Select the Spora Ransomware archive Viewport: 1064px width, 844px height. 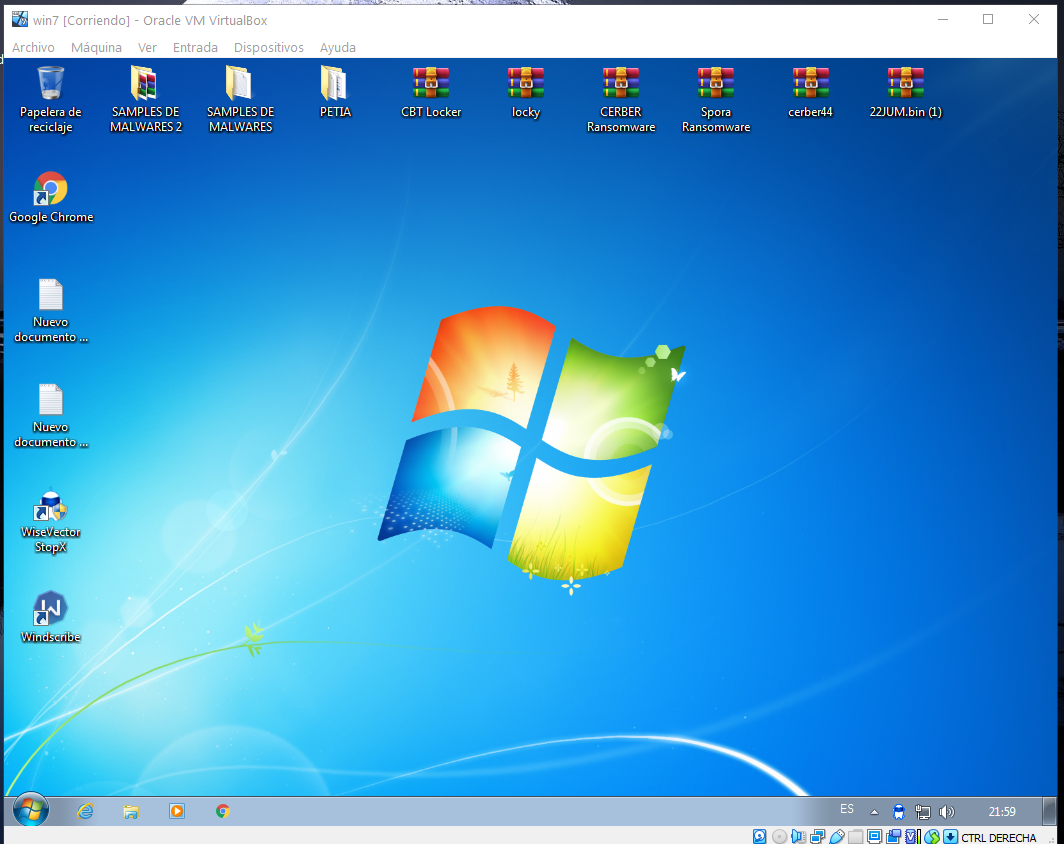[716, 84]
